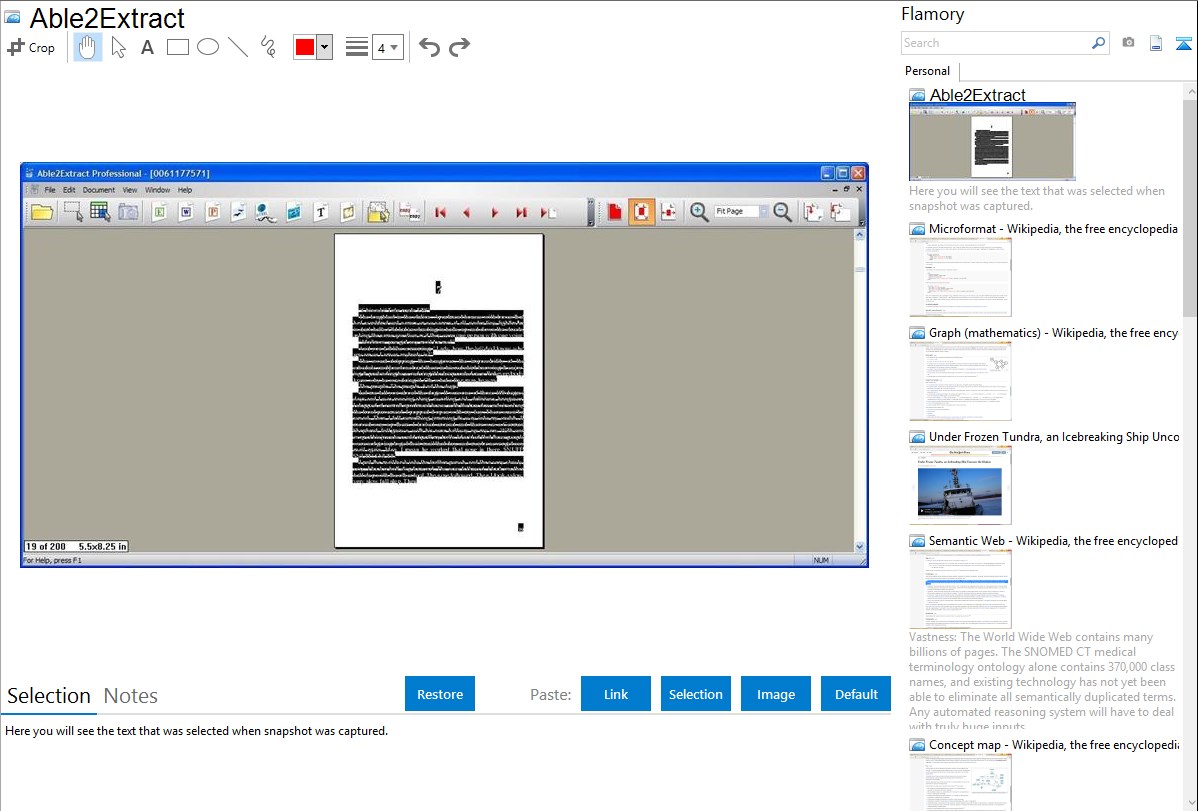Screen dimensions: 1198x811
Task: Click the Convert to Excel icon
Action: click(159, 212)
